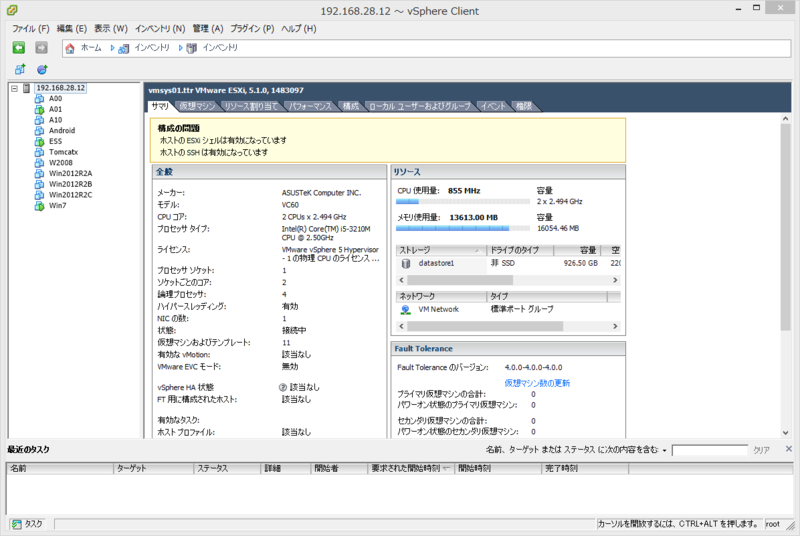Viewport: 800px width, 536px height.
Task: Switch to the 権限 tab
Action: (x=524, y=106)
